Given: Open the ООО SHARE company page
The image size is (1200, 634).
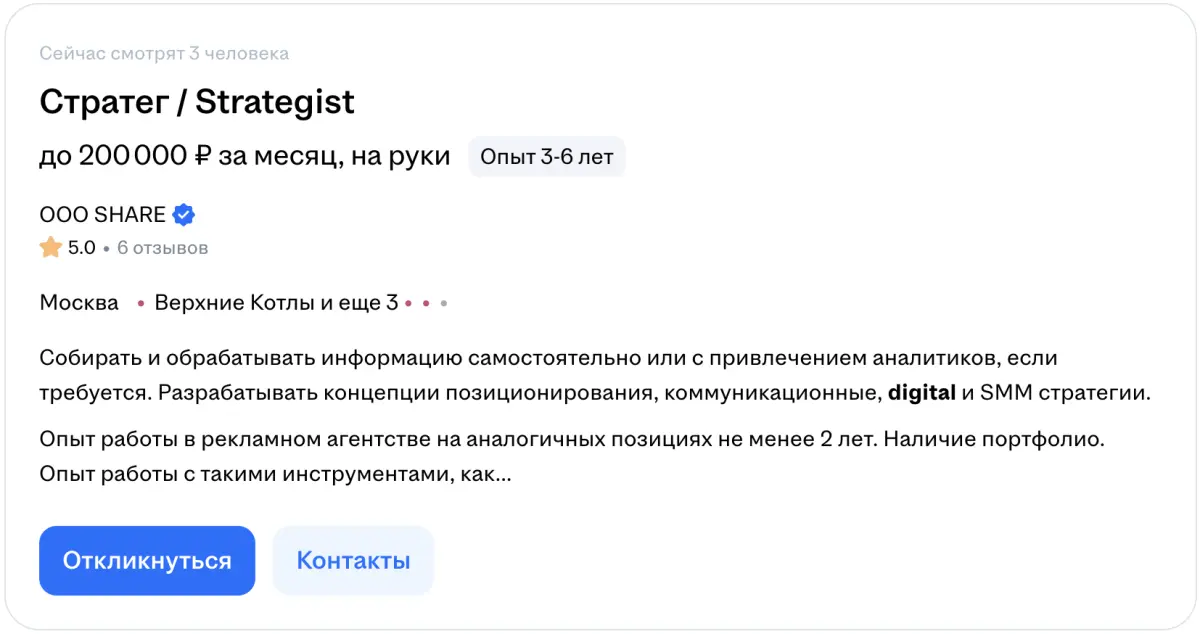Looking at the screenshot, I should coord(102,215).
